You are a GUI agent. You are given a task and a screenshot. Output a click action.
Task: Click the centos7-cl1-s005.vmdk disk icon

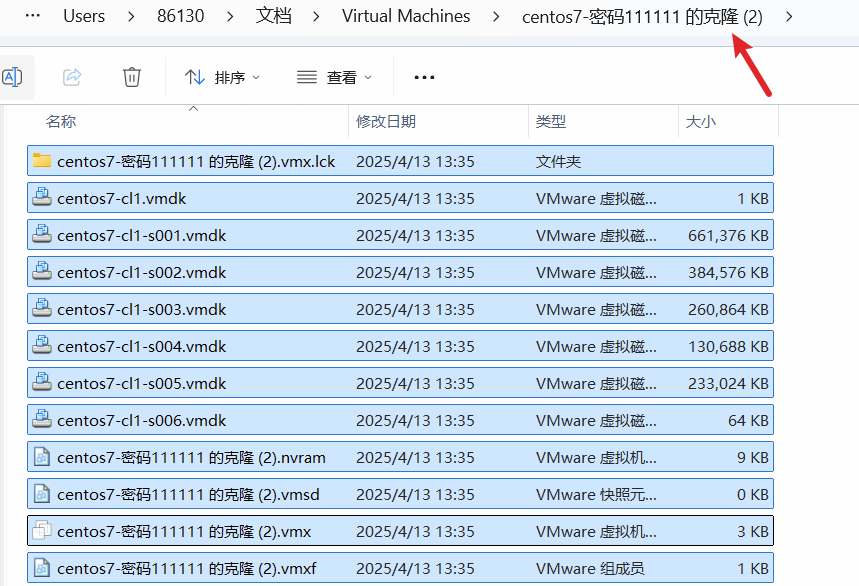click(42, 382)
